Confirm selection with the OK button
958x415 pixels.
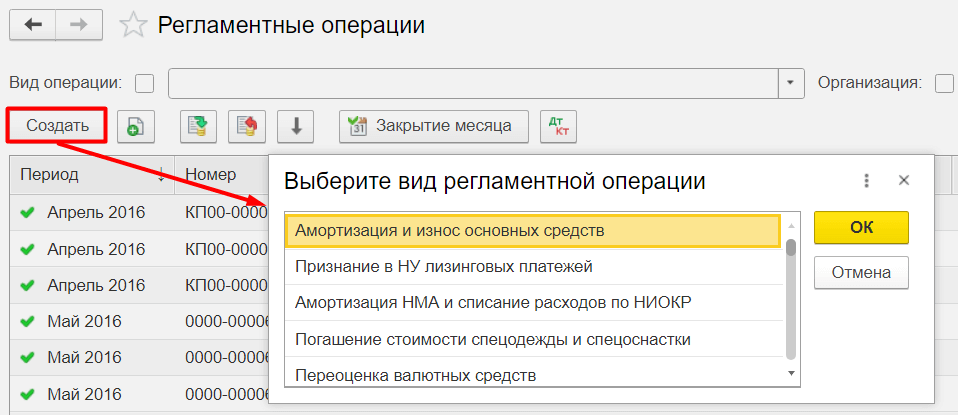(861, 227)
